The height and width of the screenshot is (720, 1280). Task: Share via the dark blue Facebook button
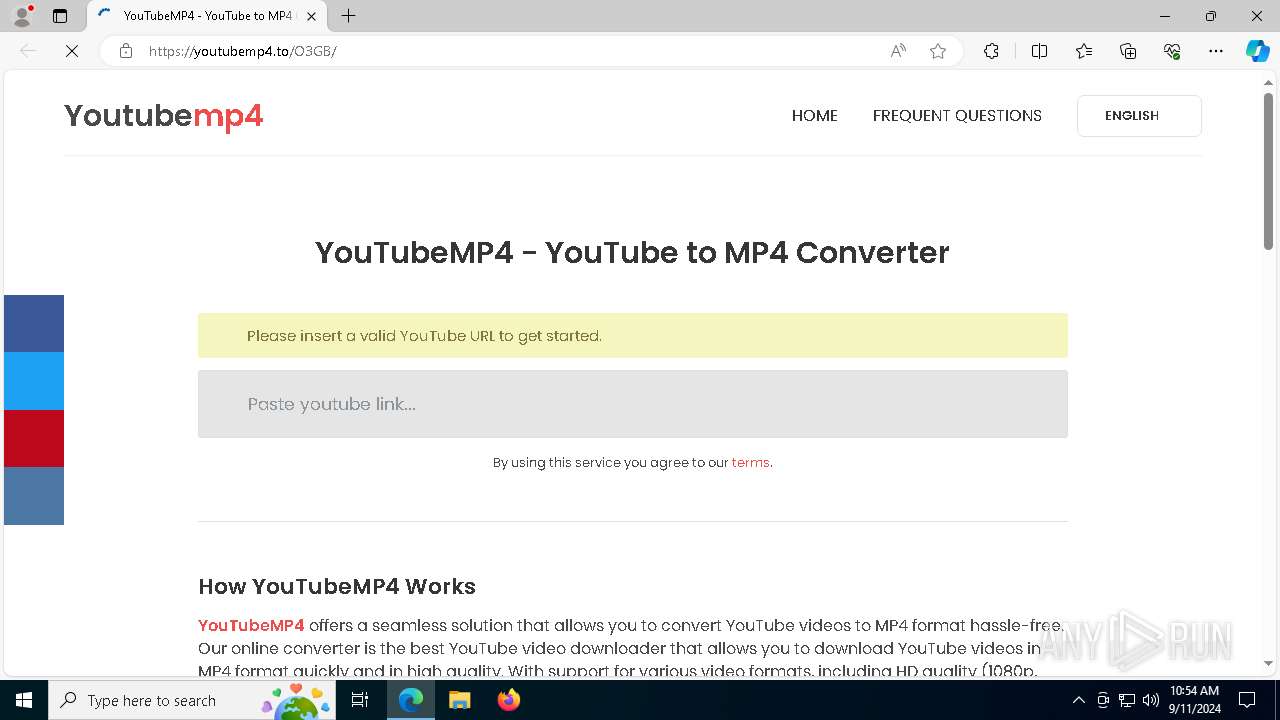pyautogui.click(x=34, y=324)
